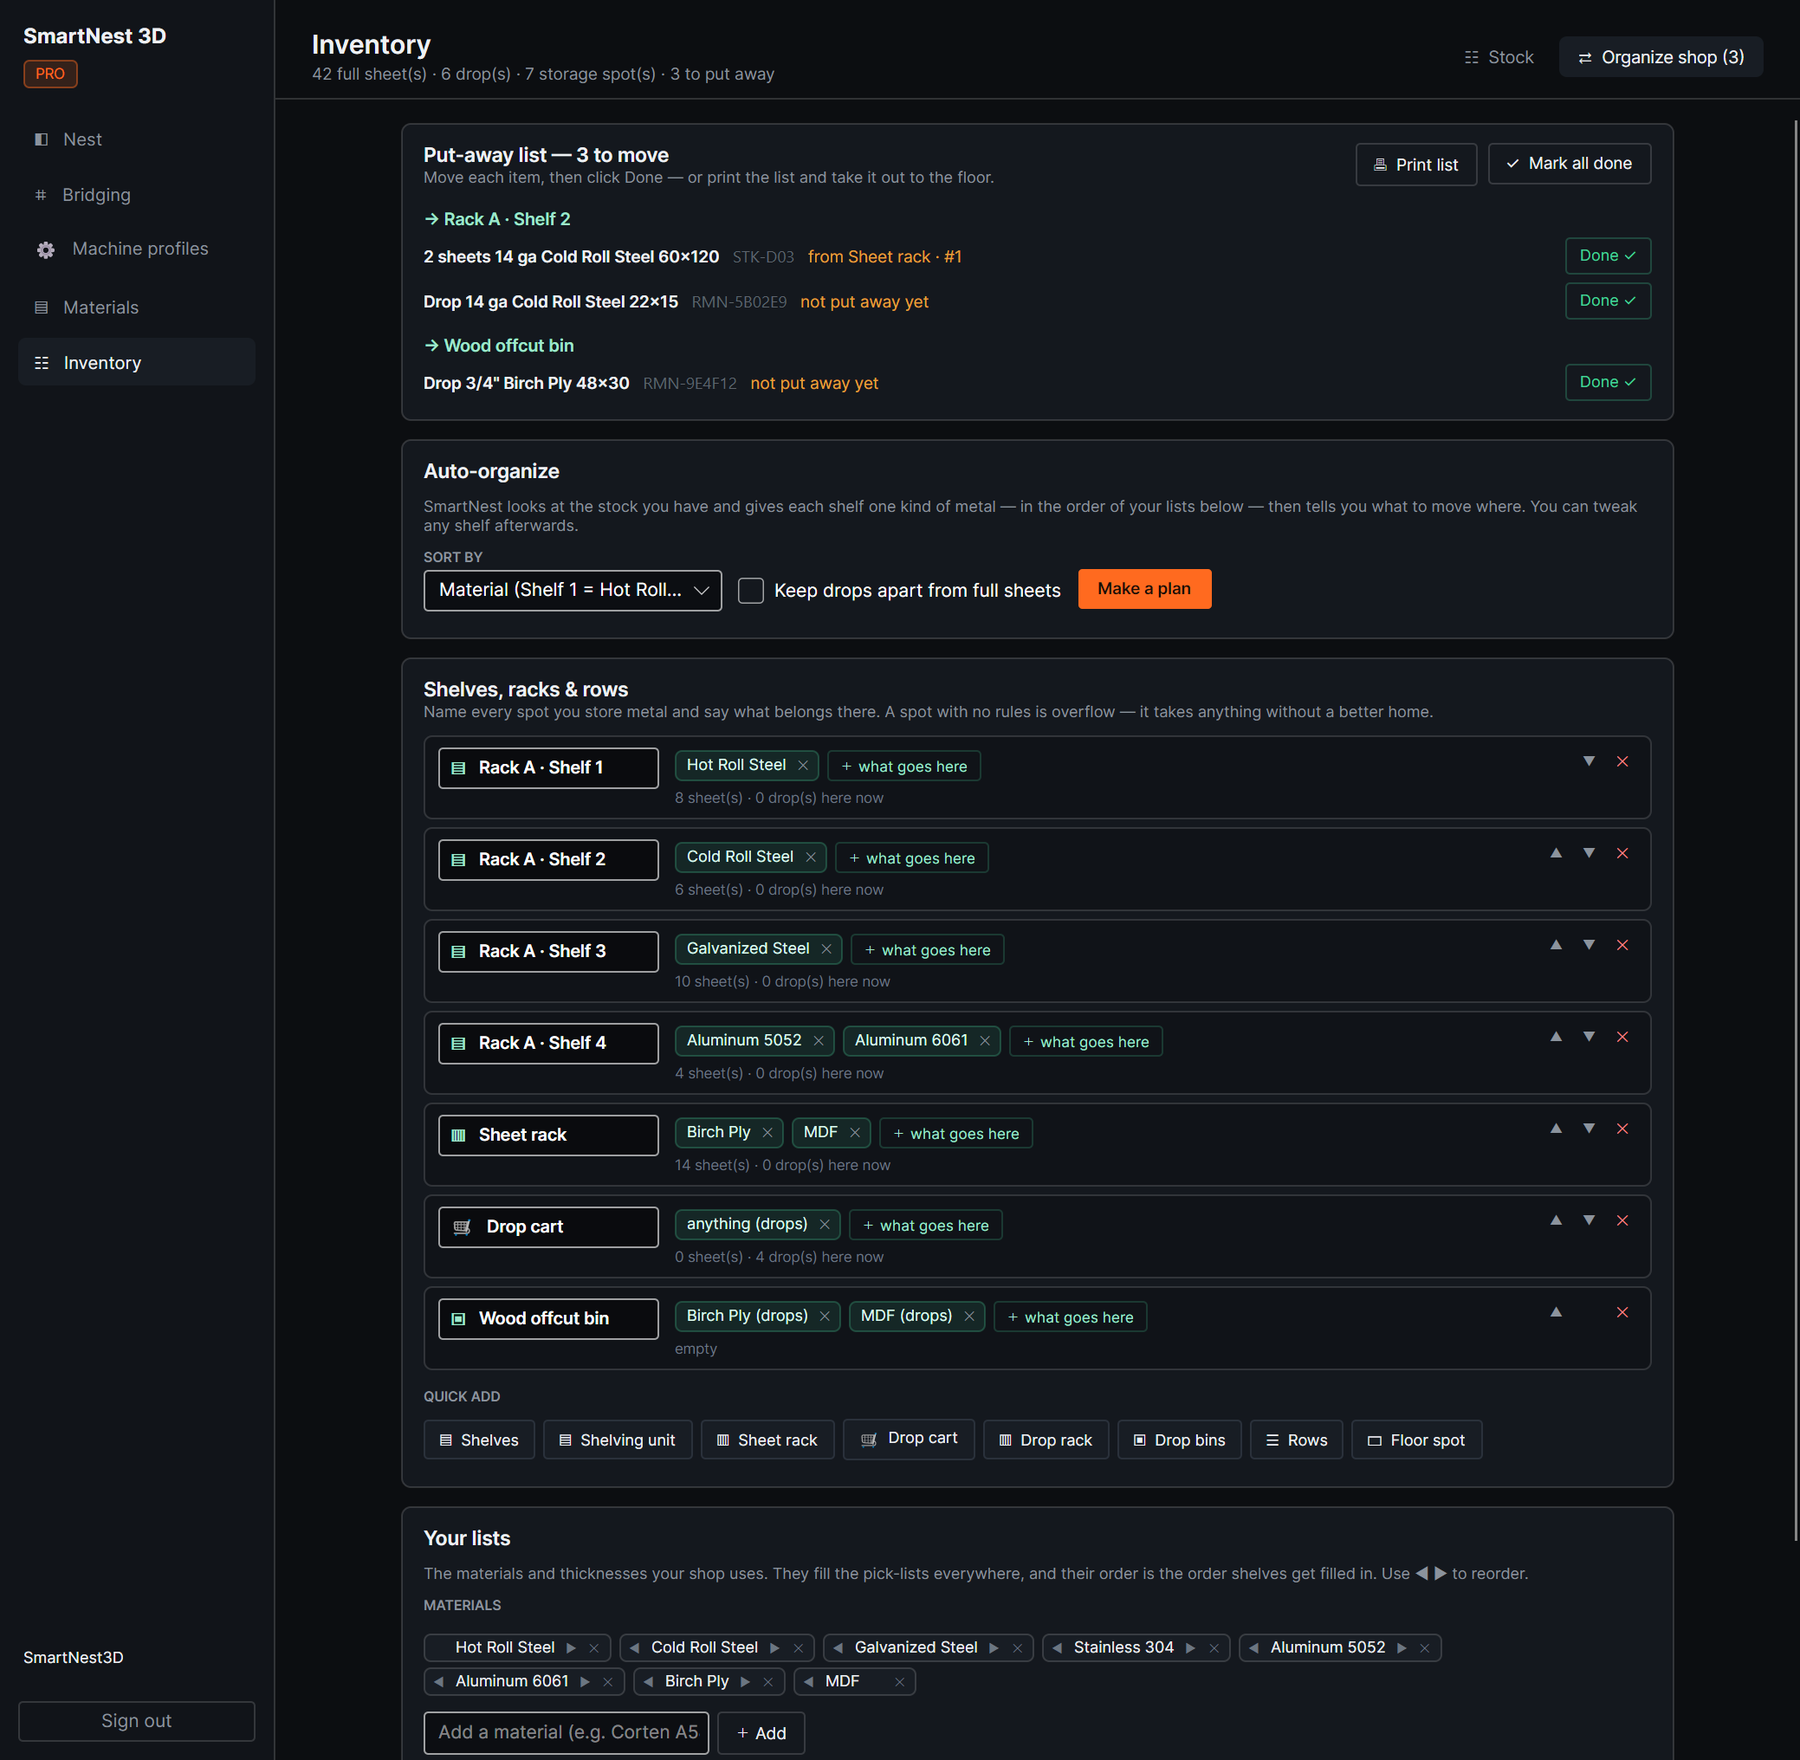This screenshot has width=1800, height=1760.
Task: Open Materials page
Action: tap(137, 308)
